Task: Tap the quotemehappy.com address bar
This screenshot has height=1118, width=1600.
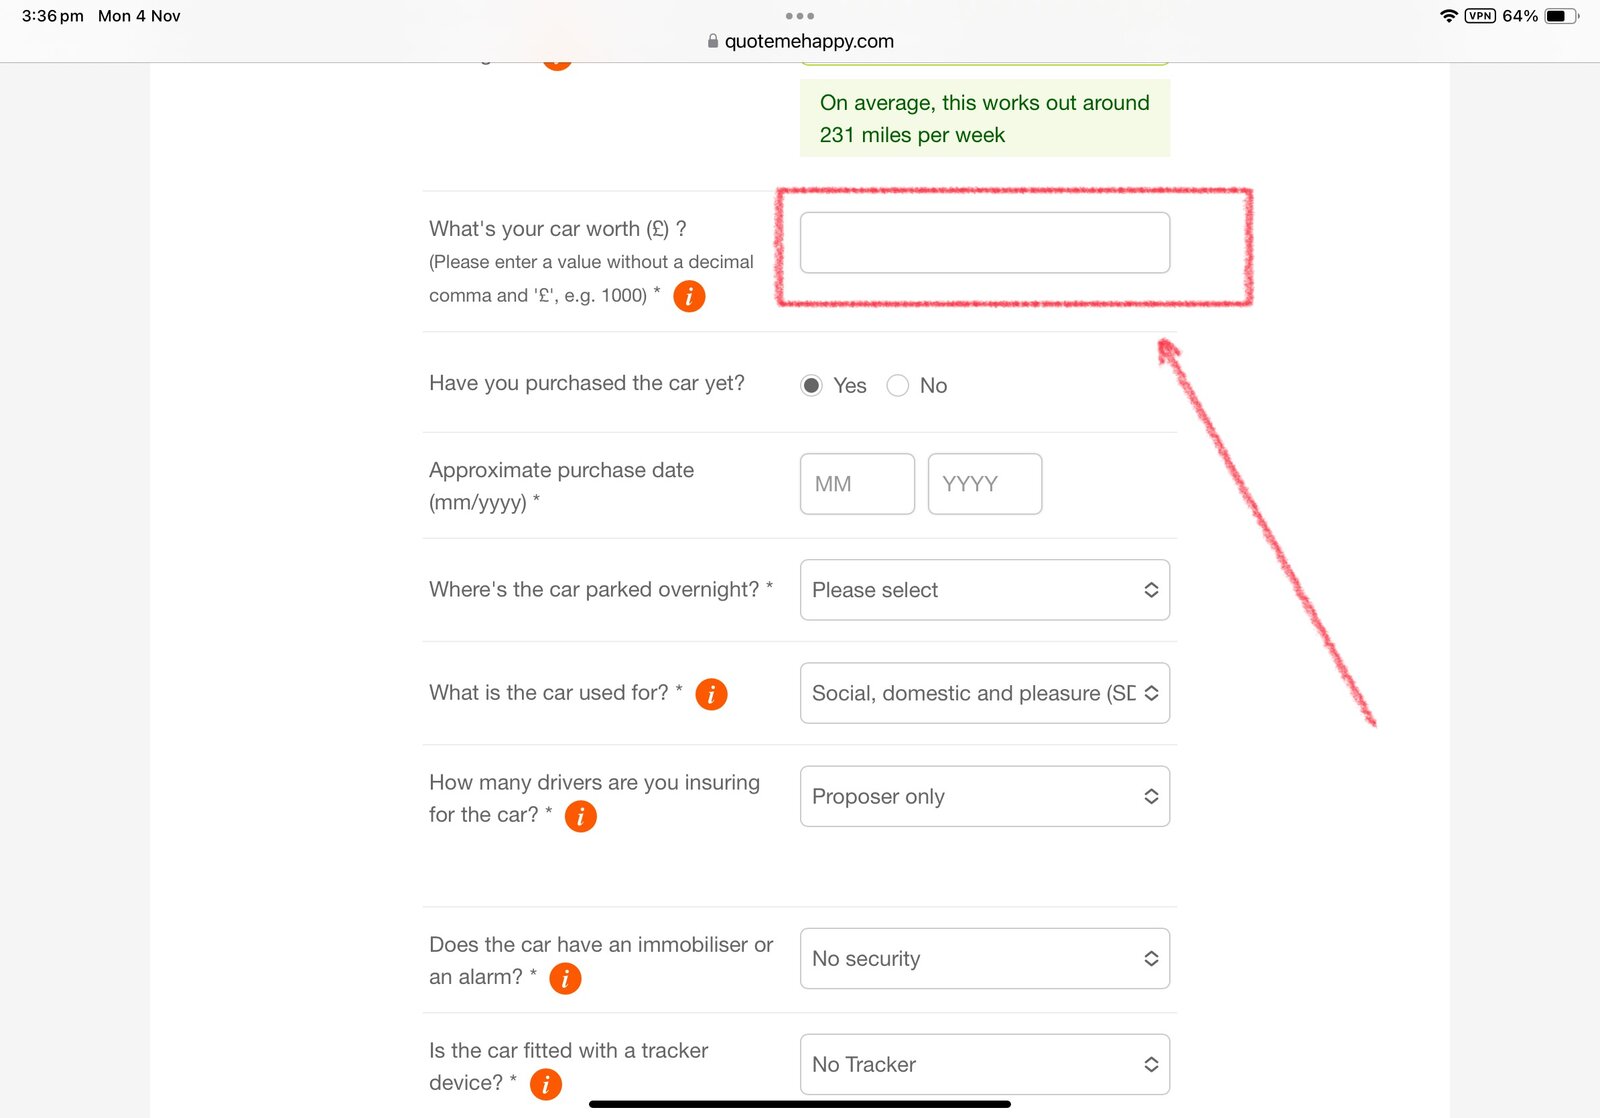Action: pyautogui.click(x=809, y=42)
